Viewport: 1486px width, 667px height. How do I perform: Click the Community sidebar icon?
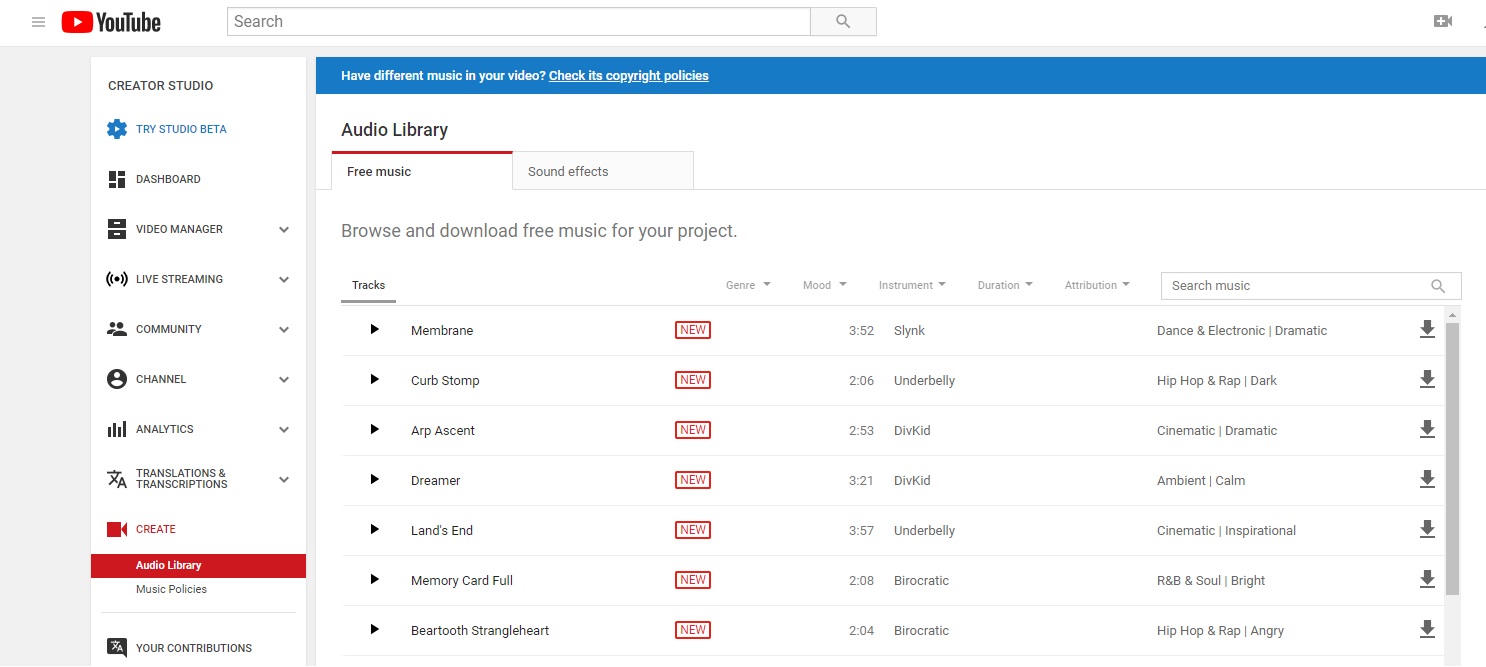point(117,328)
